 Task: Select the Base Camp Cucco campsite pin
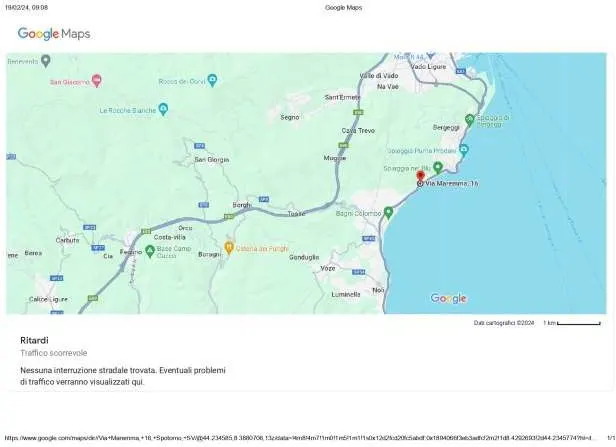pos(150,251)
